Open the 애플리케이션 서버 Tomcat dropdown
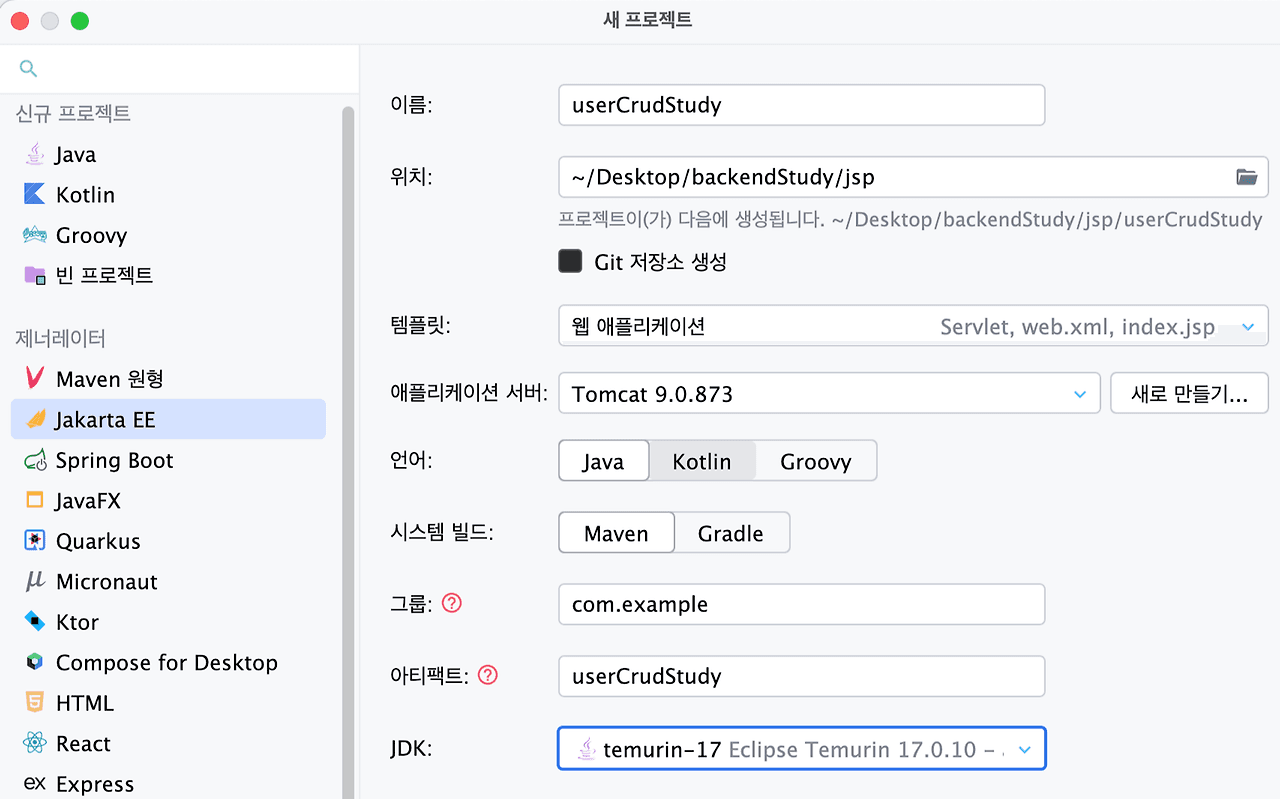The image size is (1280, 799). pos(829,394)
